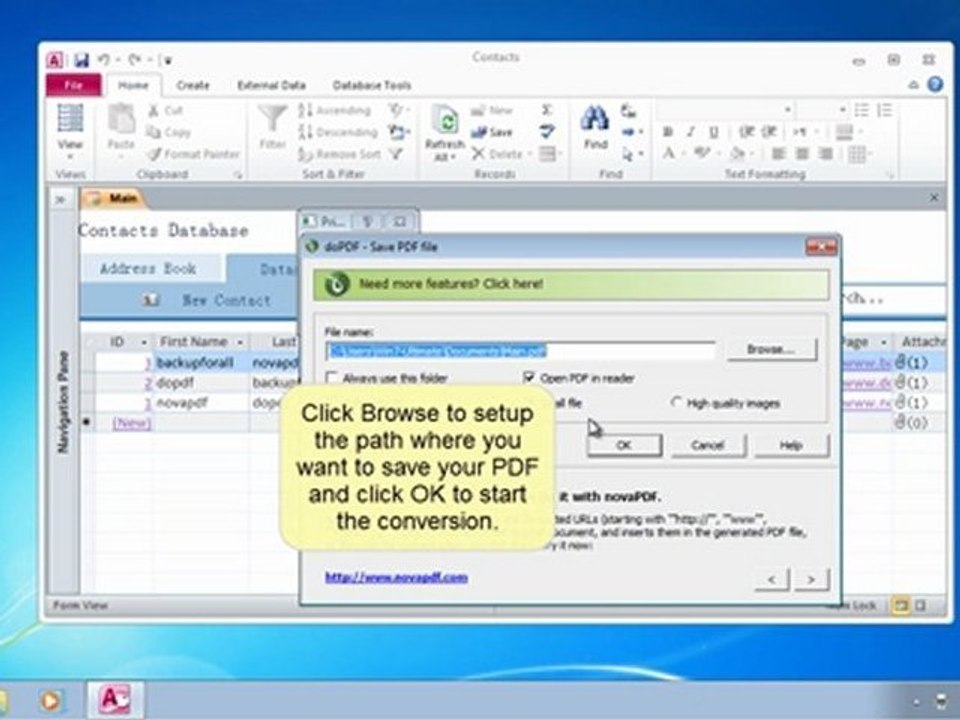Click Cancel in doPDF dialog
Screen dimensions: 960x720
[708, 445]
